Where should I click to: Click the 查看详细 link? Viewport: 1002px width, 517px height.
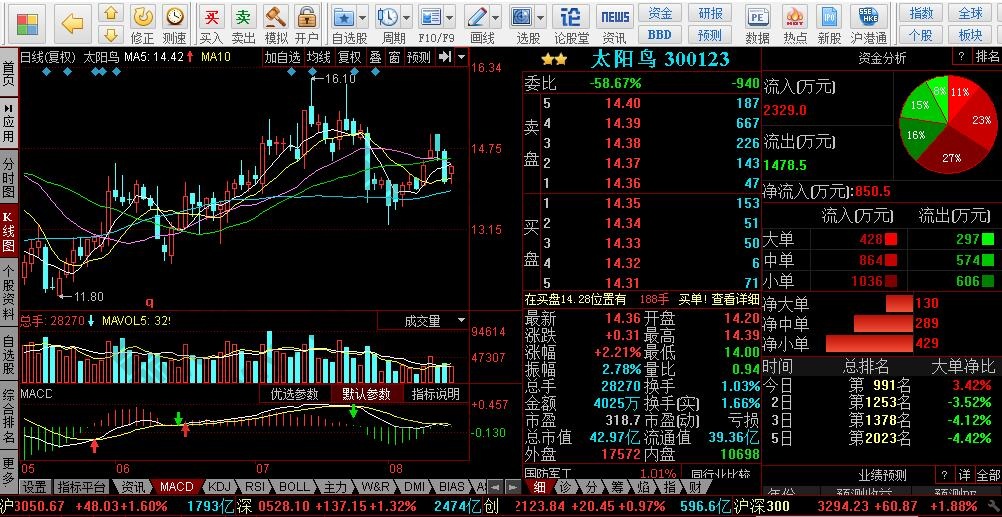[735, 299]
